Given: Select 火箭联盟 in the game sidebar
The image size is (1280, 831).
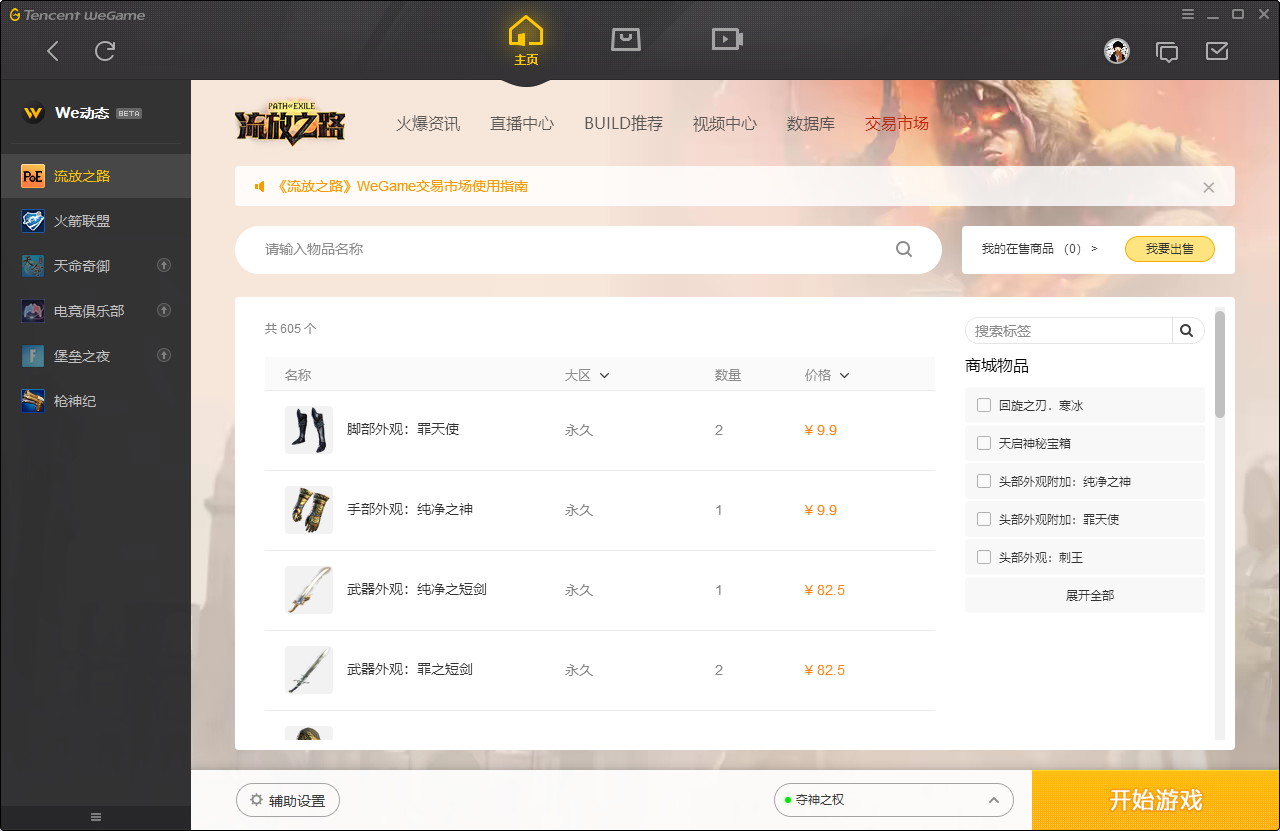Looking at the screenshot, I should coord(95,221).
